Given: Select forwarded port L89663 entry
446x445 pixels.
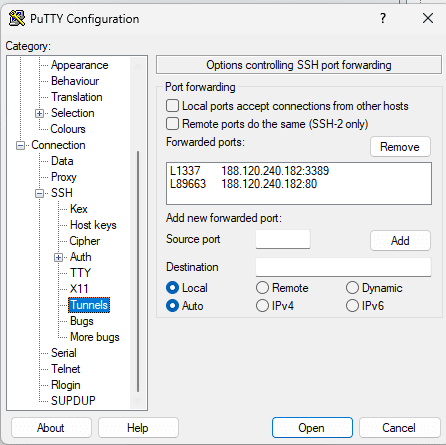Looking at the screenshot, I should 299,184.
